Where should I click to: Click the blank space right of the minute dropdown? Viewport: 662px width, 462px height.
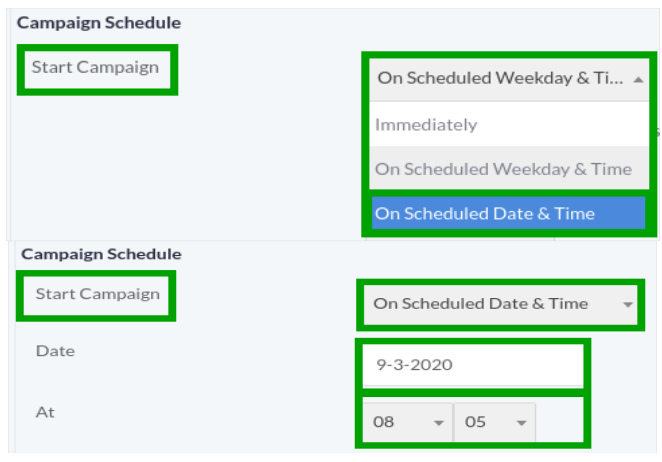coord(562,422)
